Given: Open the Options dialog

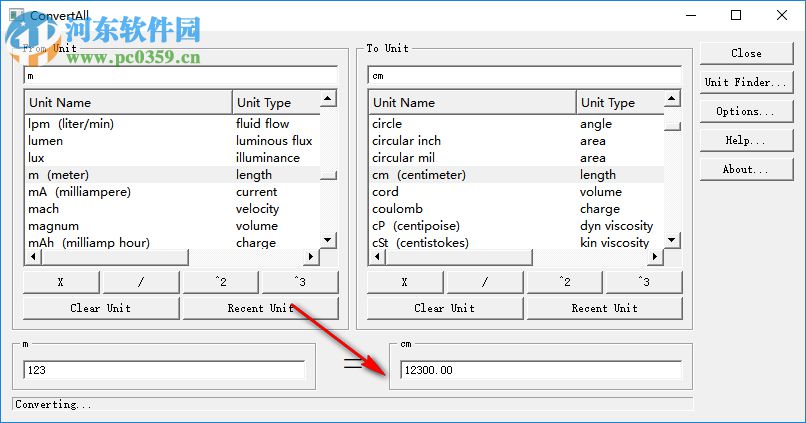Looking at the screenshot, I should pyautogui.click(x=746, y=112).
